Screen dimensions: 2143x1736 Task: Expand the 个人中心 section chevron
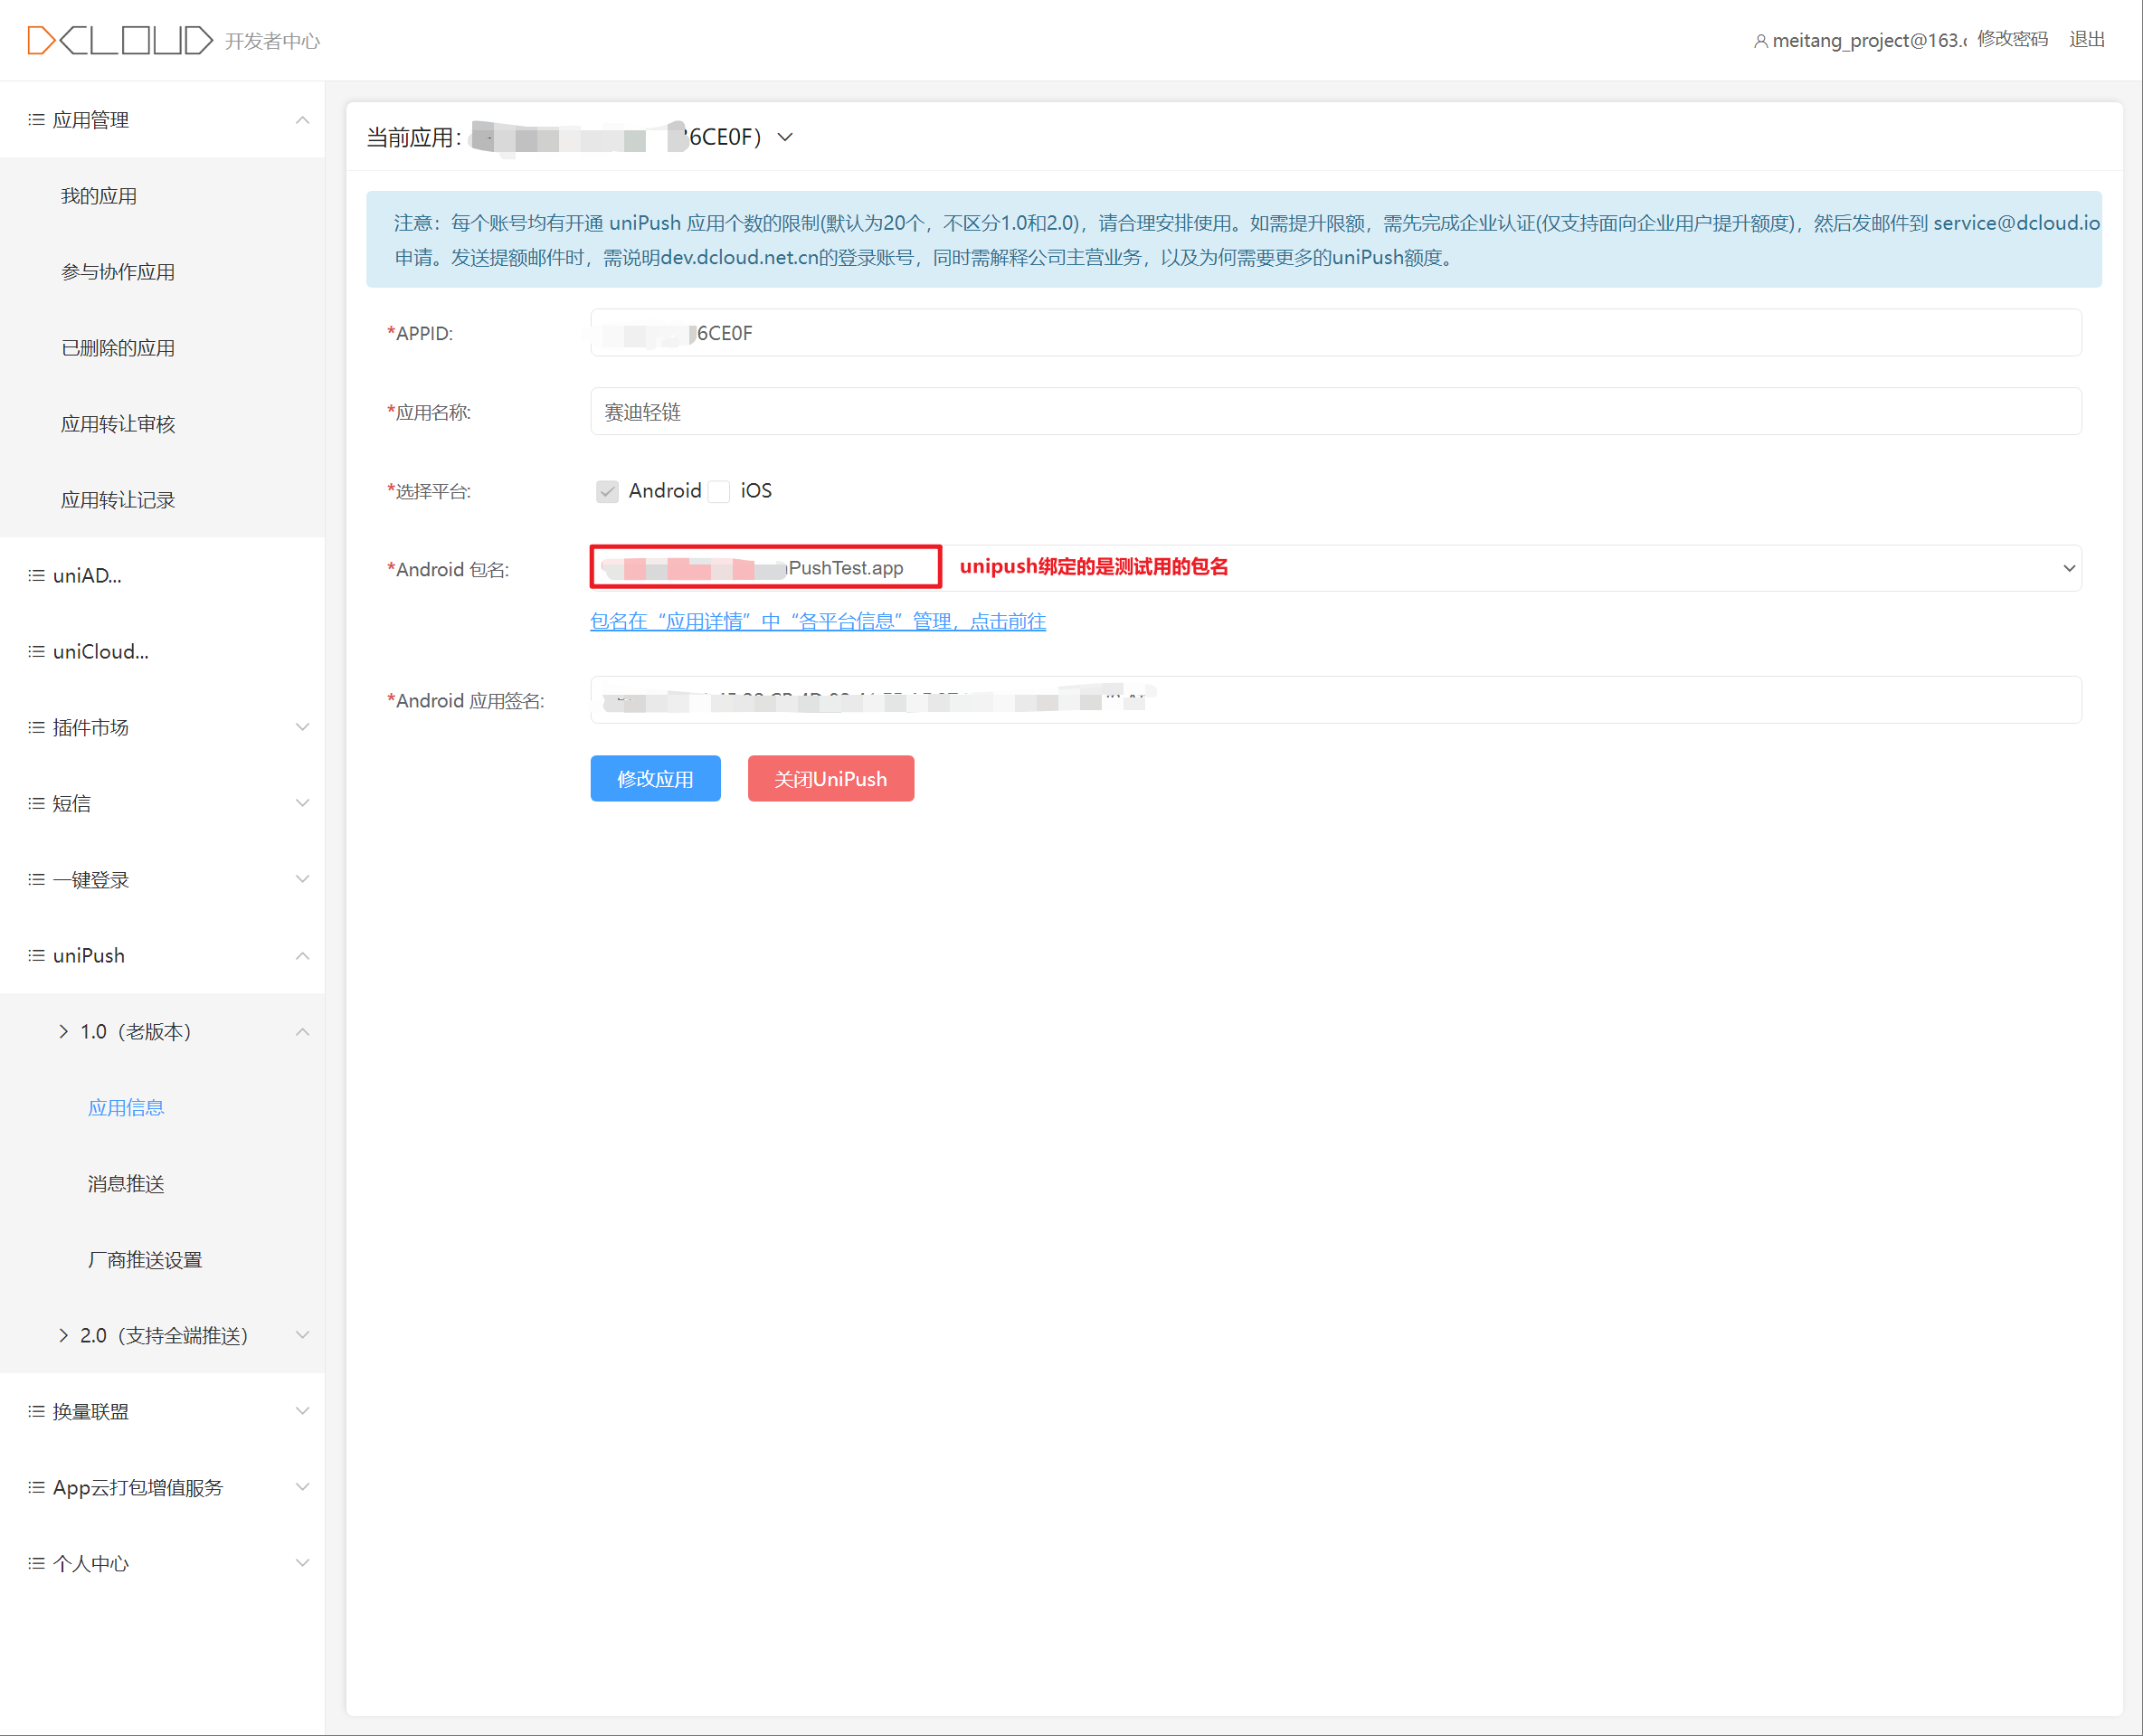(x=302, y=1564)
